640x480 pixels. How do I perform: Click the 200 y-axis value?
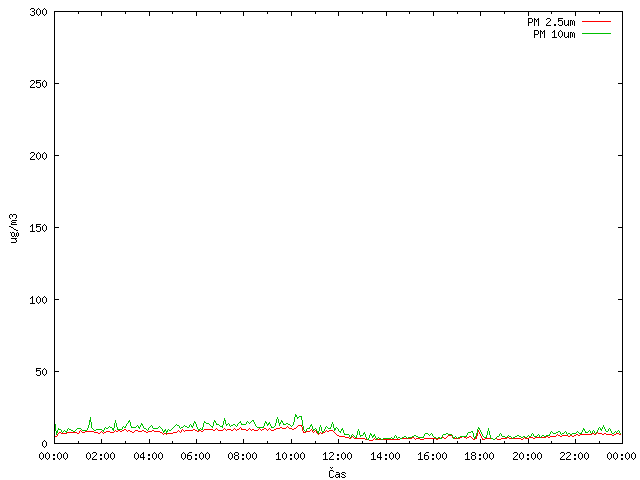38,156
